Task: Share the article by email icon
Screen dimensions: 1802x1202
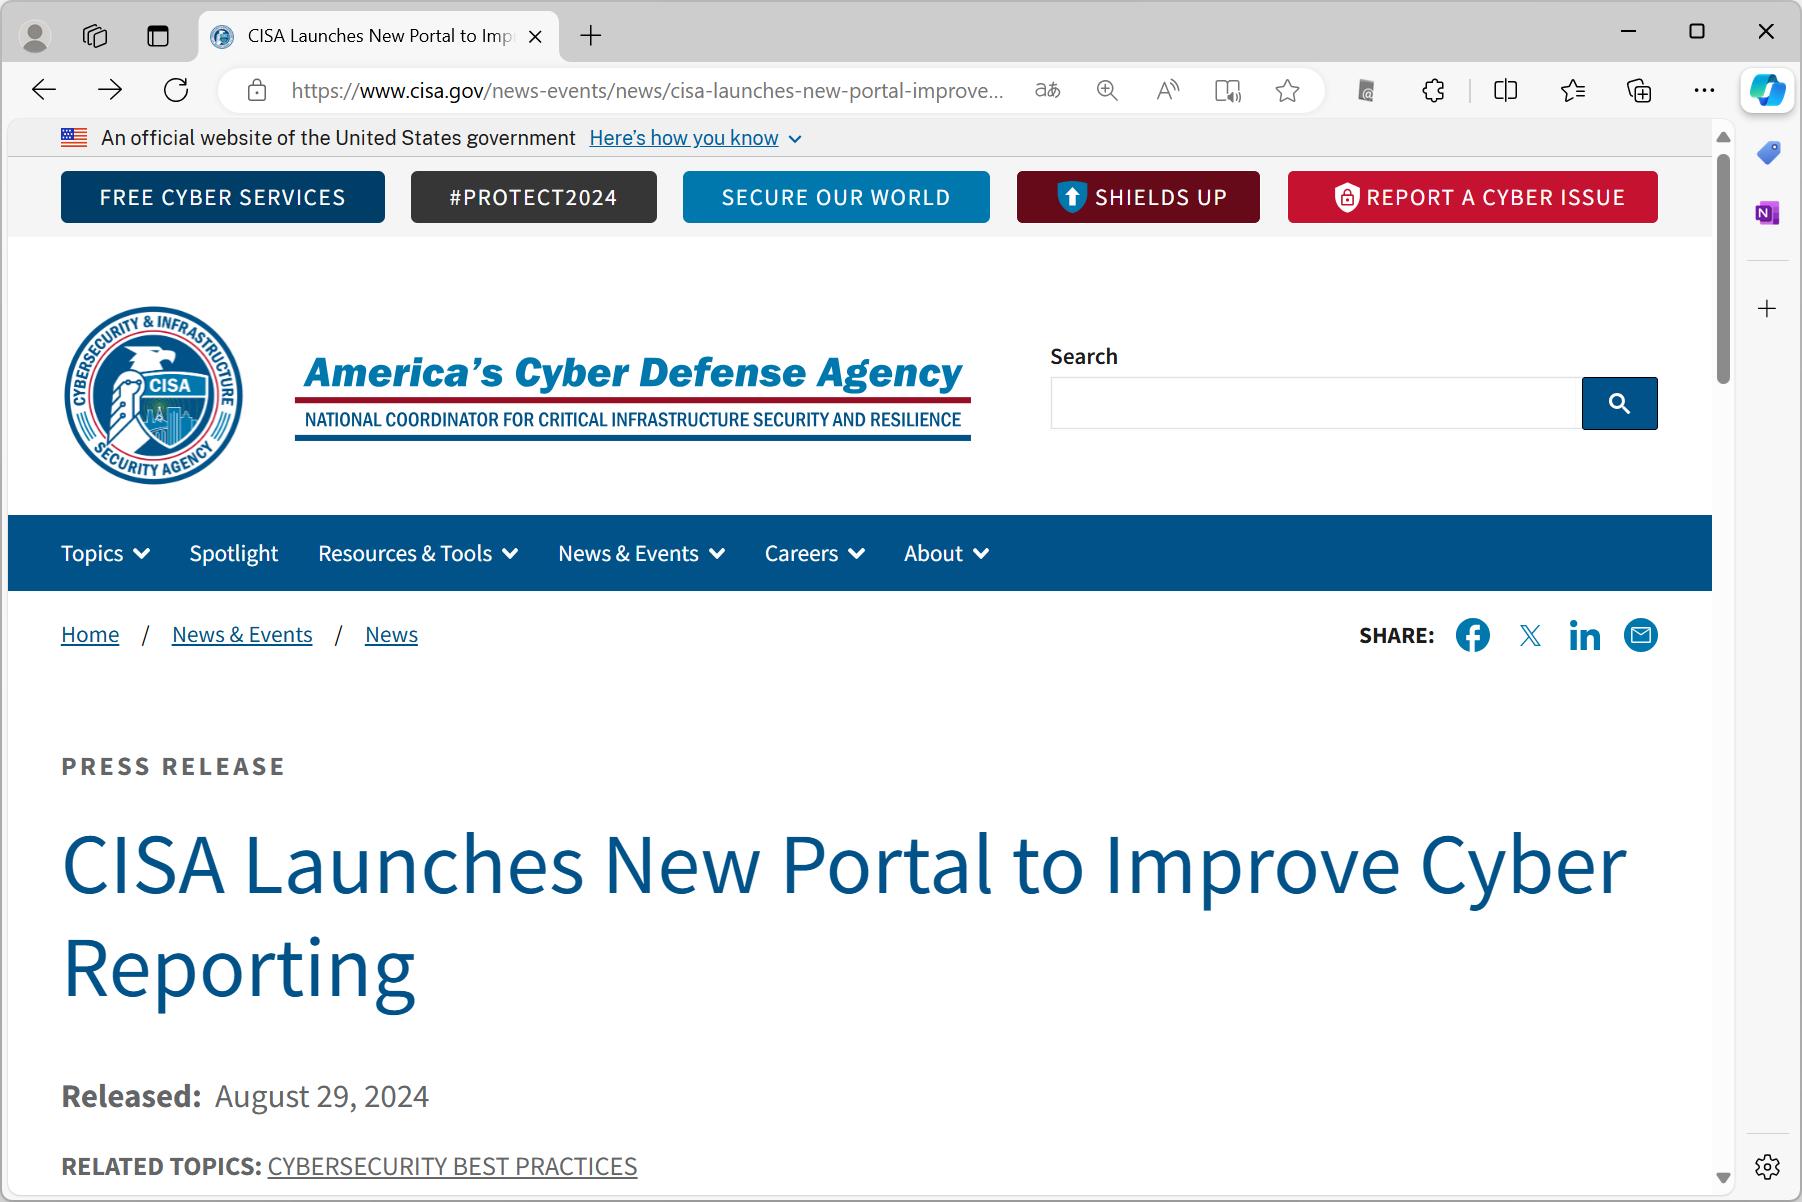Action: [1640, 635]
